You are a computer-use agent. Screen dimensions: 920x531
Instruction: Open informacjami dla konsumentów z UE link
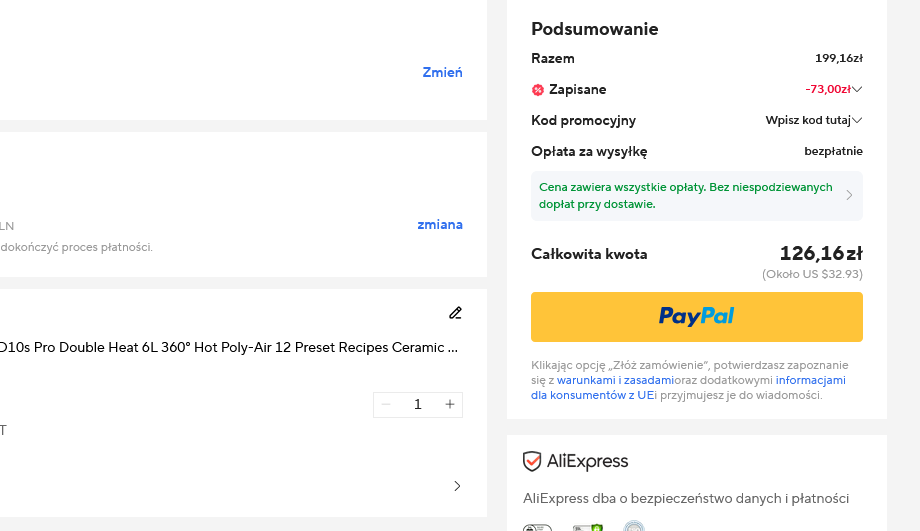tap(688, 388)
